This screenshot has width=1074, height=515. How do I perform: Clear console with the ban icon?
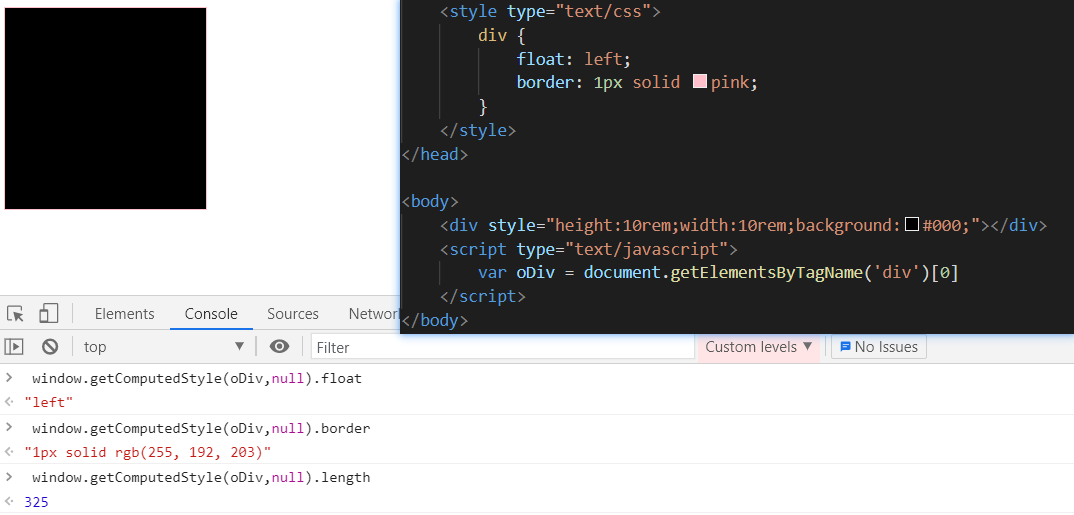tap(49, 347)
